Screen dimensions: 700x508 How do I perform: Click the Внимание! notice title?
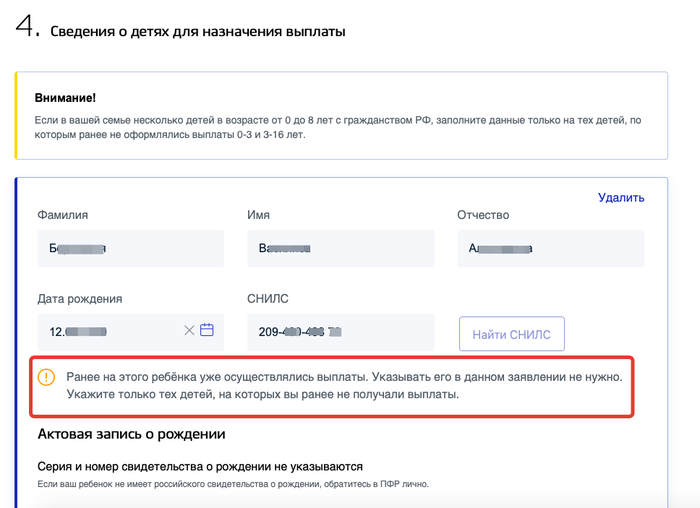65,98
